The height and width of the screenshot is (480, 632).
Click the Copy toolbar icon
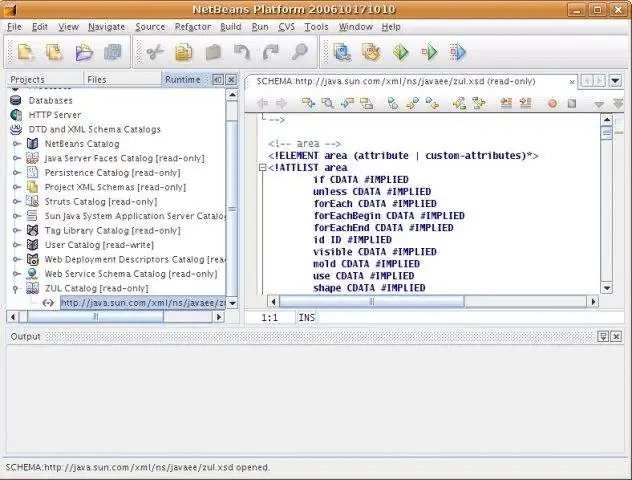184,52
